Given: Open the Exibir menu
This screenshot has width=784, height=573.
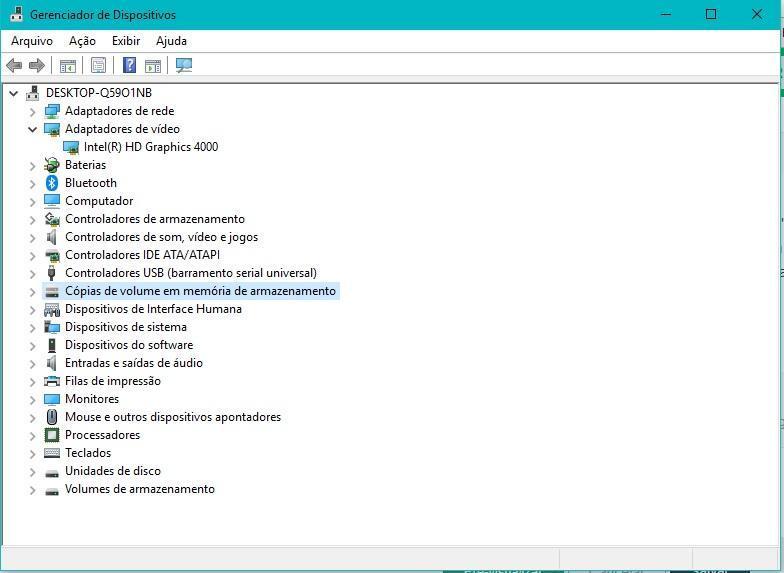Looking at the screenshot, I should tap(126, 41).
